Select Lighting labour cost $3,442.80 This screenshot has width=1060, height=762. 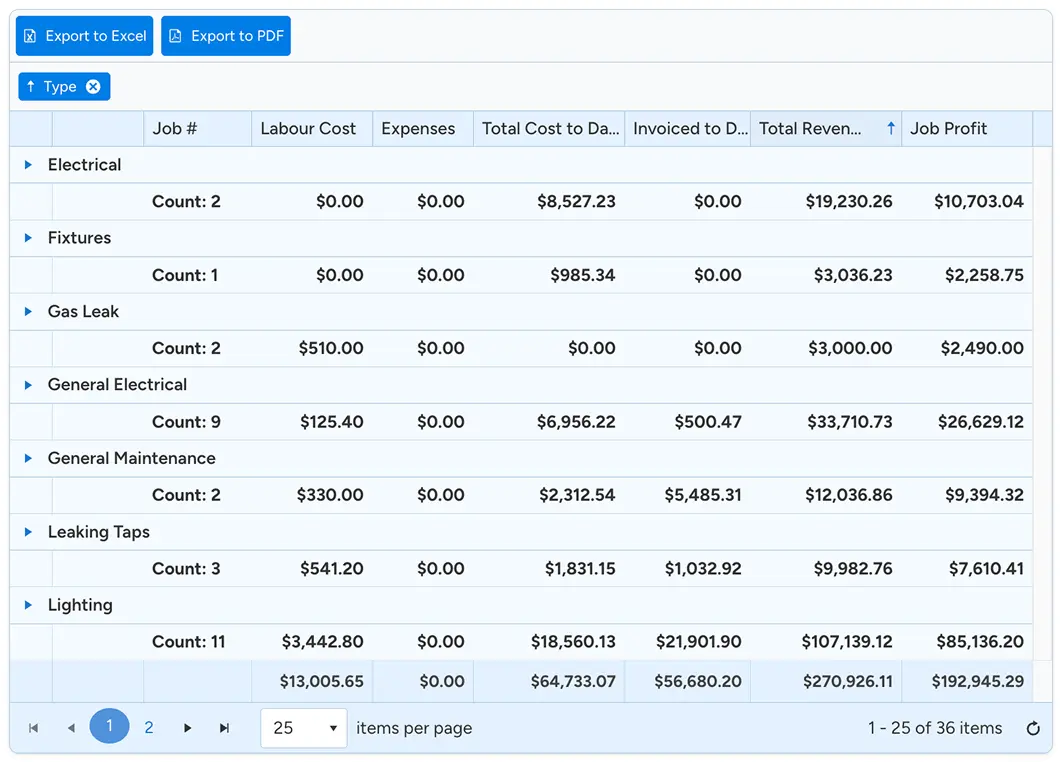pos(322,642)
